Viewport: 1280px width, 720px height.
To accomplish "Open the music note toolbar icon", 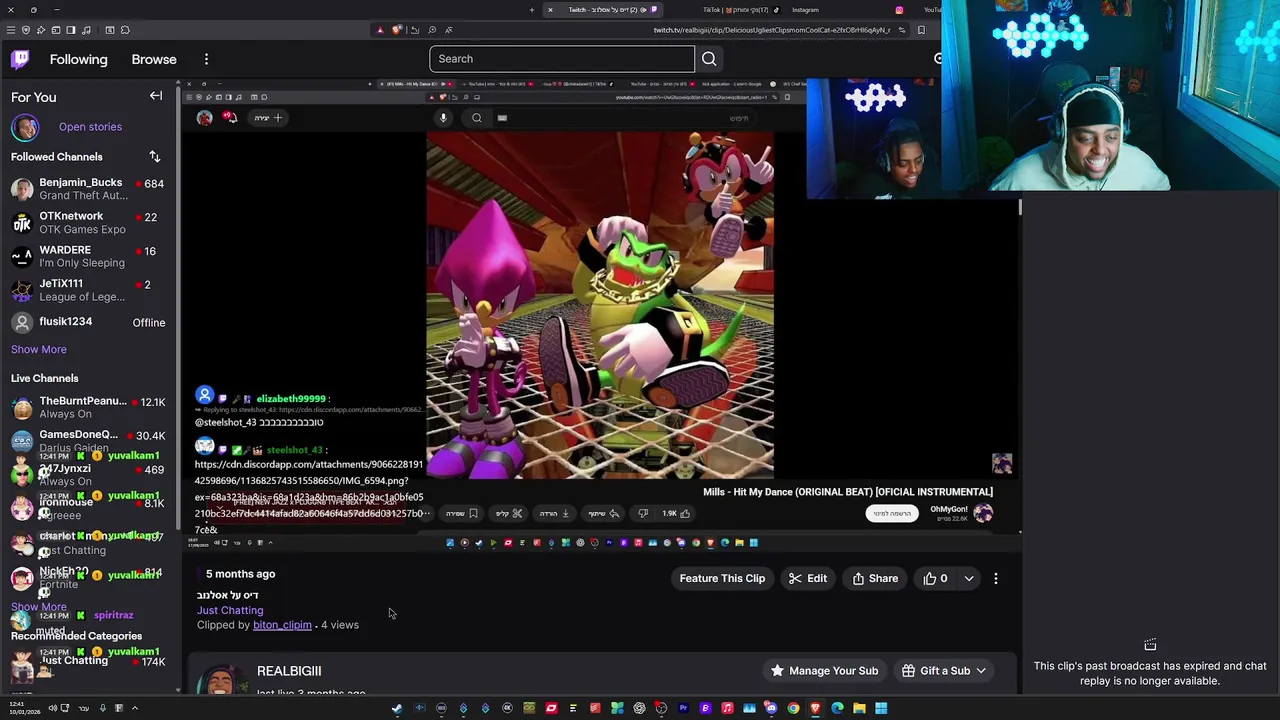I will coord(86,30).
